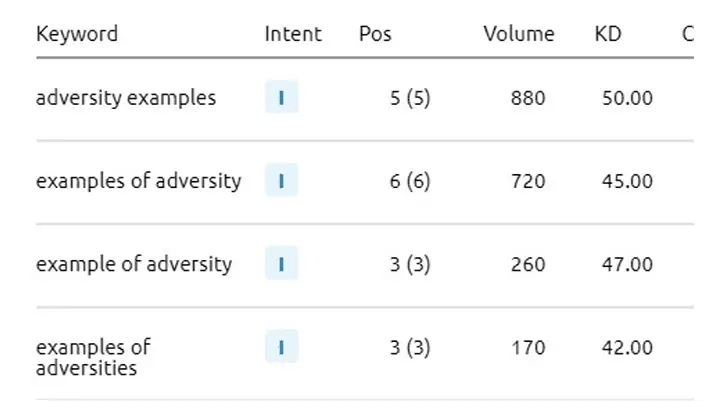
Task: Click the Intent badge for example of adversity
Action: coord(281,264)
